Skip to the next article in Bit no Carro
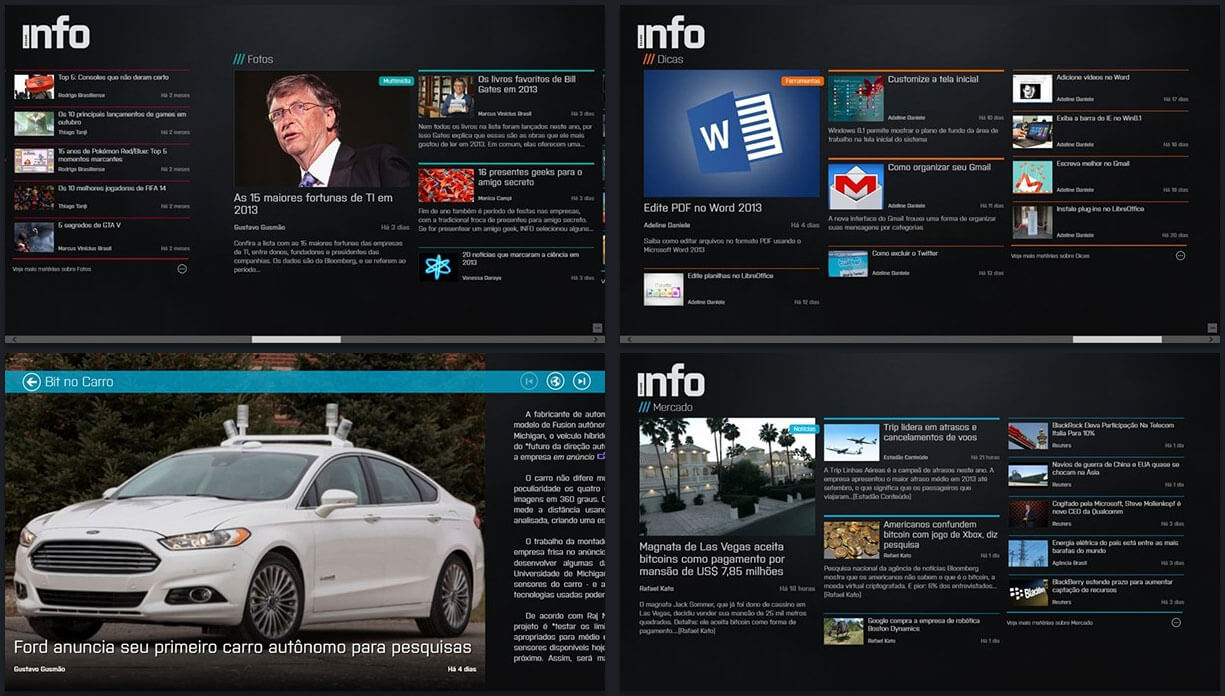1225x696 pixels. coord(582,381)
